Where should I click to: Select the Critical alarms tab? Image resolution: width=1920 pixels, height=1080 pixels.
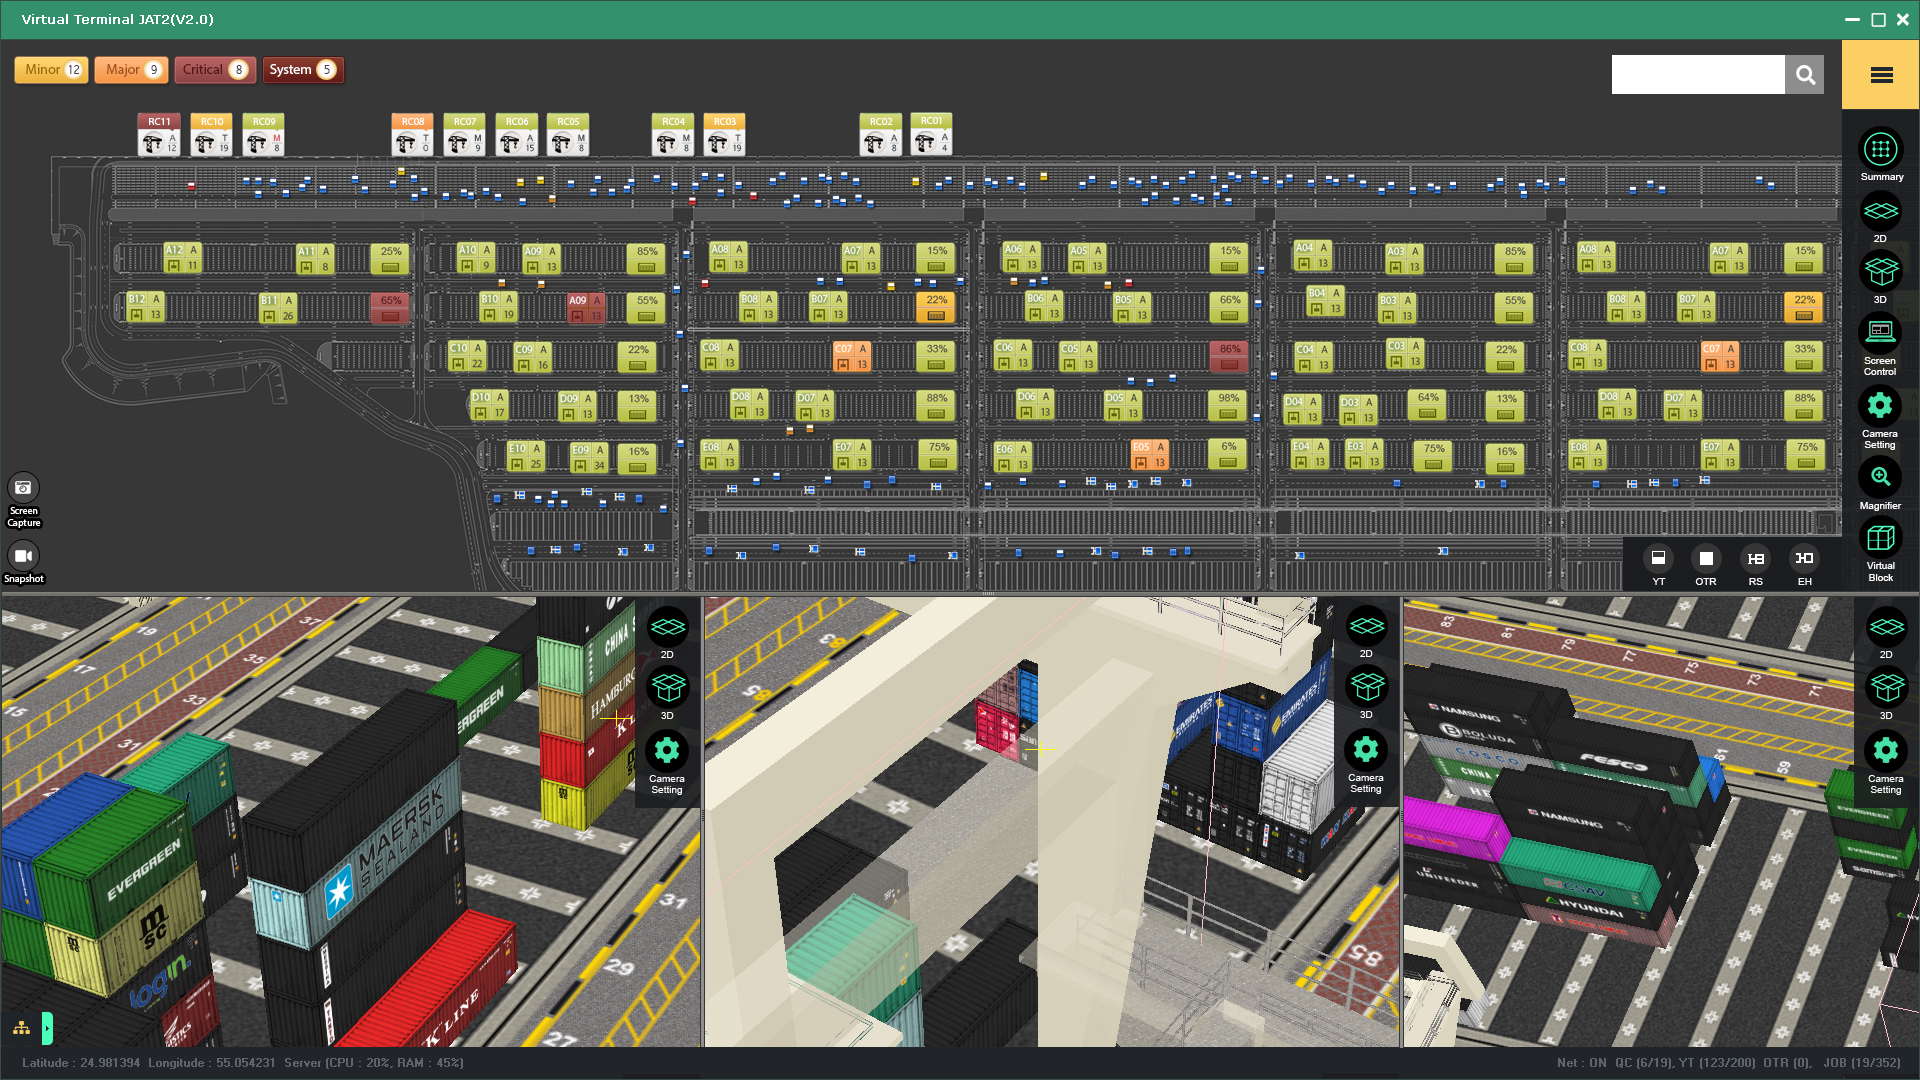215,70
